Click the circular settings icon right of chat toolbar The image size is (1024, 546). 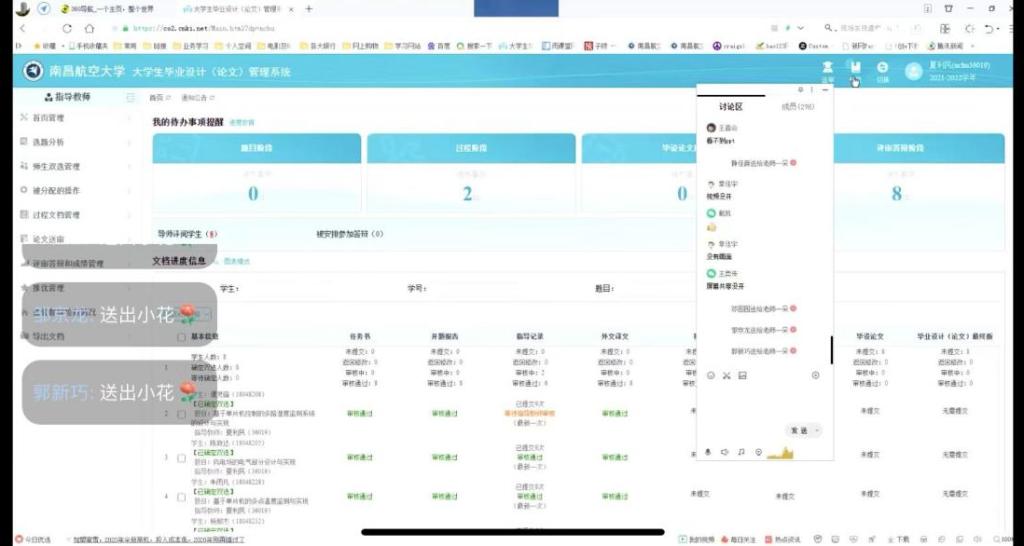pos(816,375)
